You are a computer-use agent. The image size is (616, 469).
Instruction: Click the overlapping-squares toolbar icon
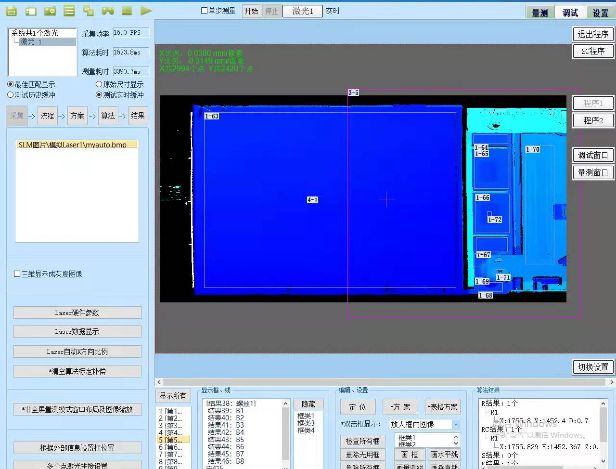coord(88,11)
